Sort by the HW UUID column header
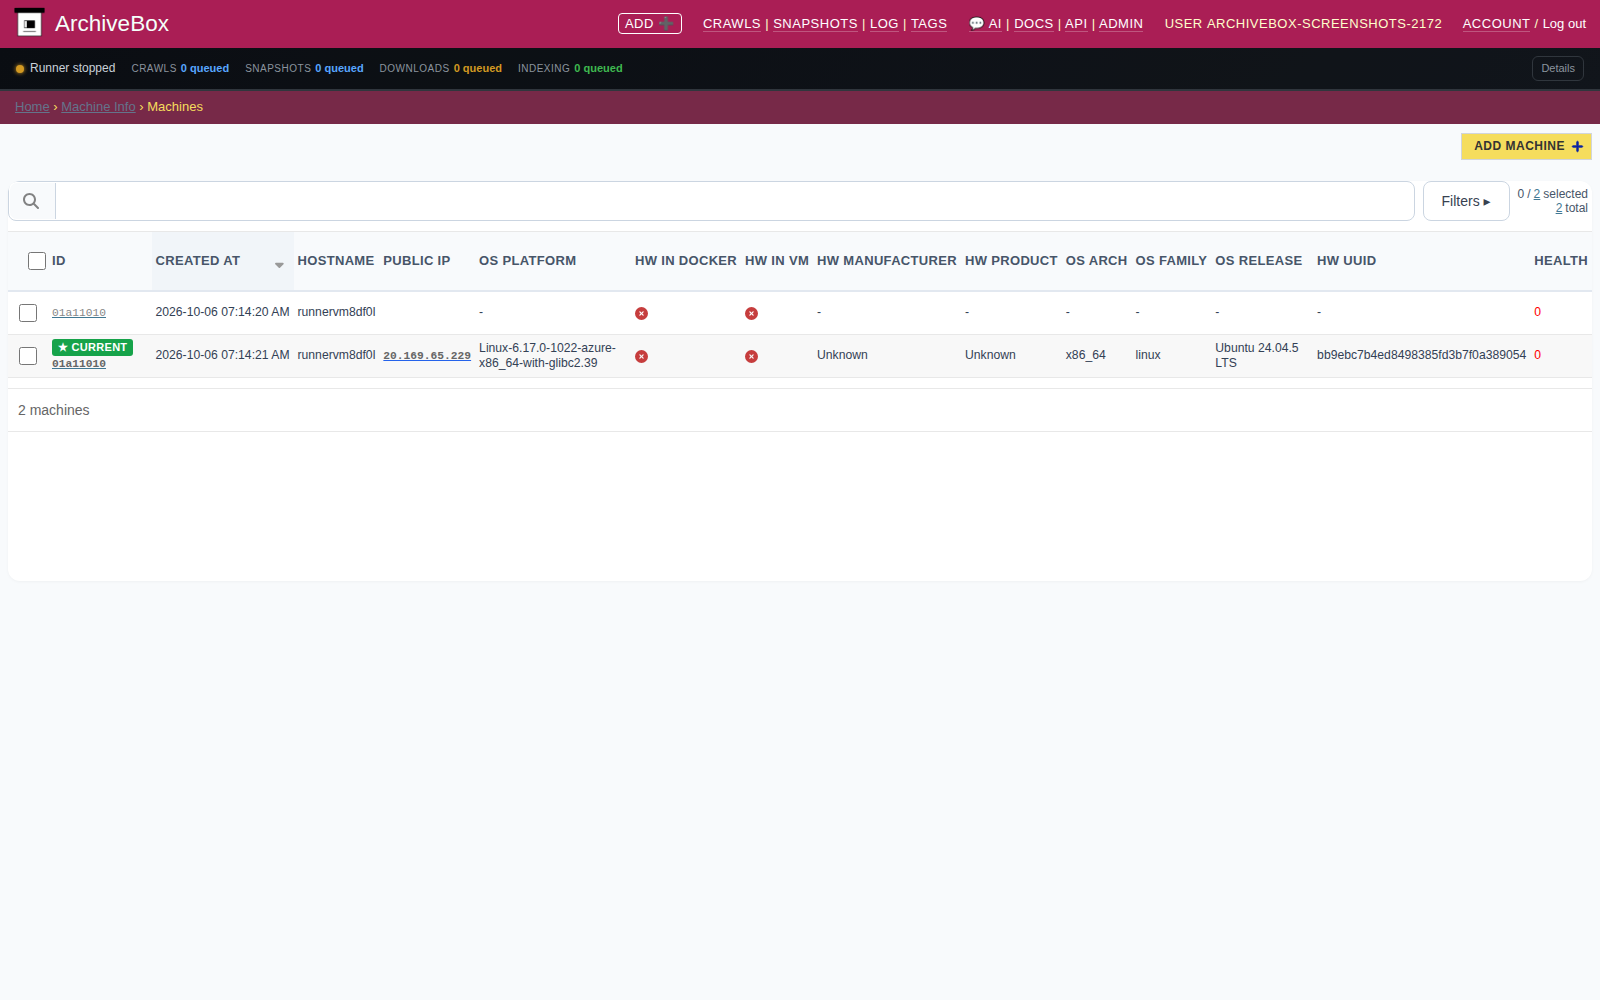Image resolution: width=1600 pixels, height=1000 pixels. [x=1346, y=261]
